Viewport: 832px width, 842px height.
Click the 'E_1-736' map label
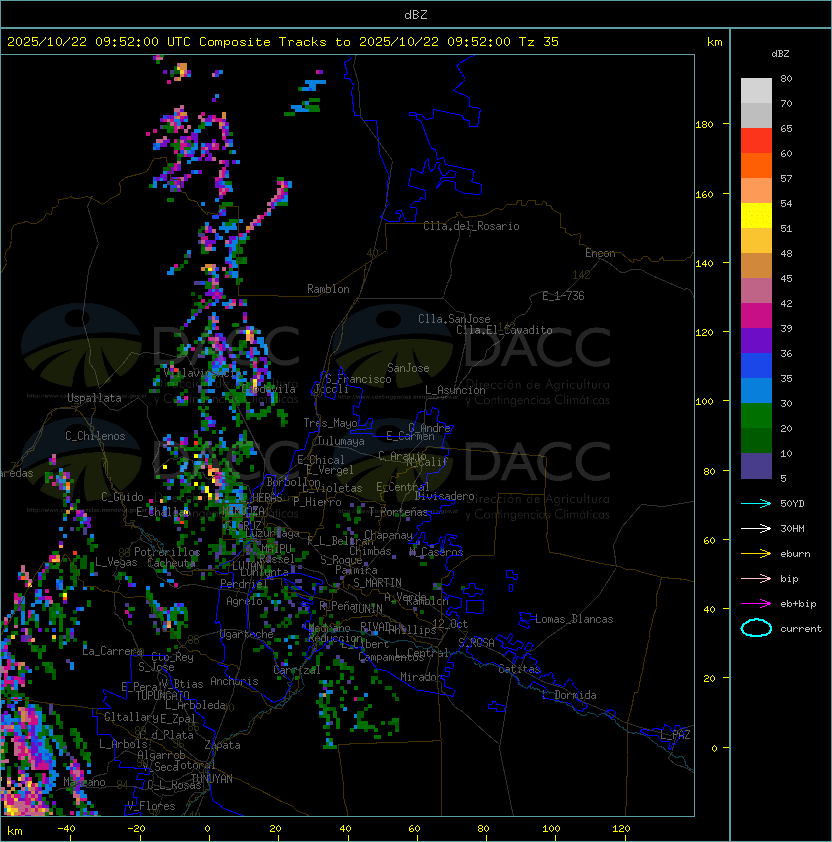coord(563,296)
